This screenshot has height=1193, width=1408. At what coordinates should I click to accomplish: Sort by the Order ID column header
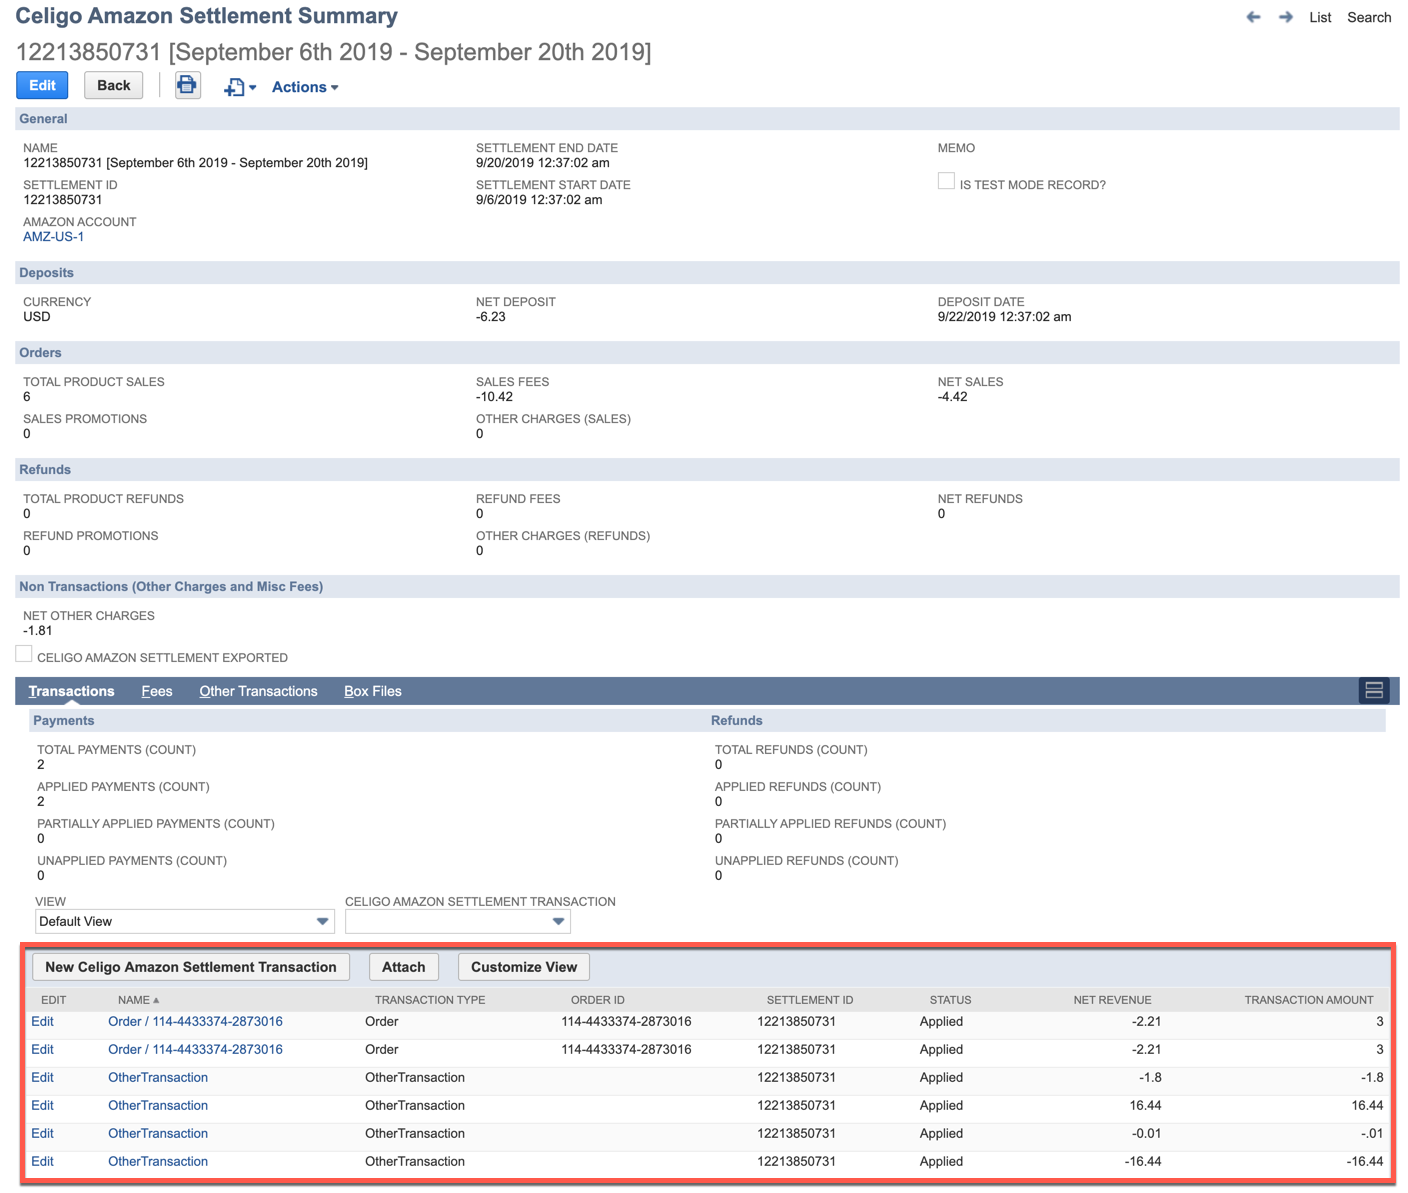598,1000
